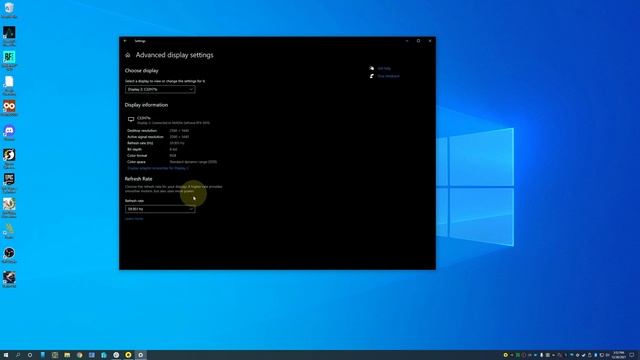Click the Give feedback icon

click(x=371, y=76)
